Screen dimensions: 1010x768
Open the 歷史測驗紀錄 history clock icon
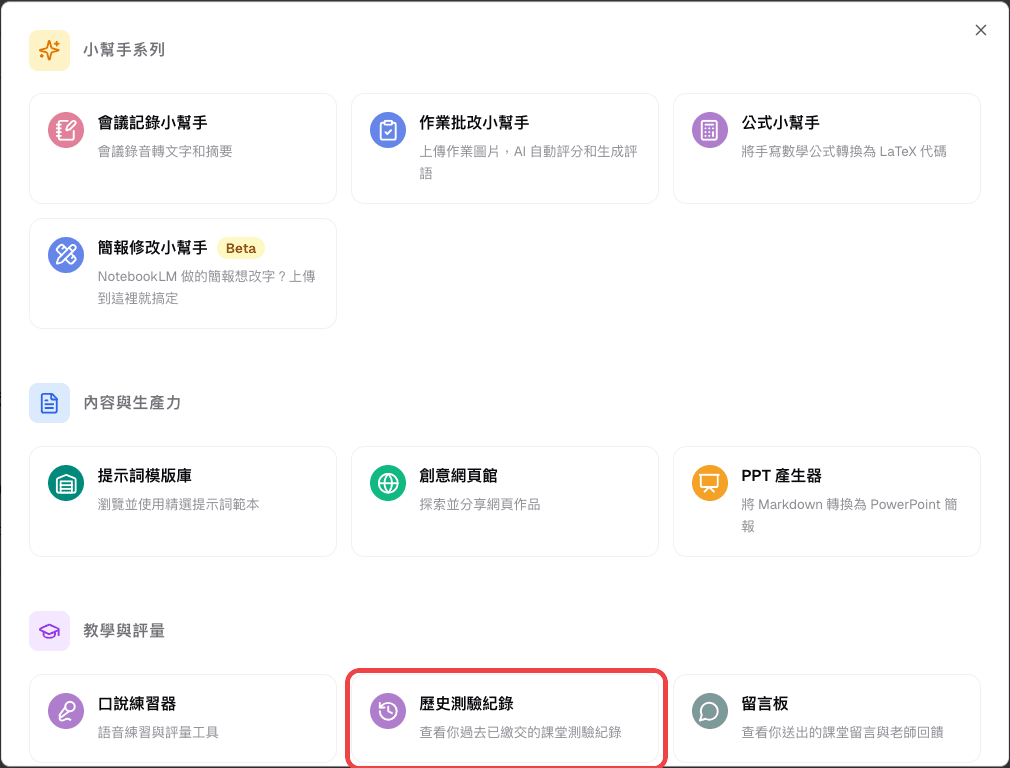click(x=388, y=711)
